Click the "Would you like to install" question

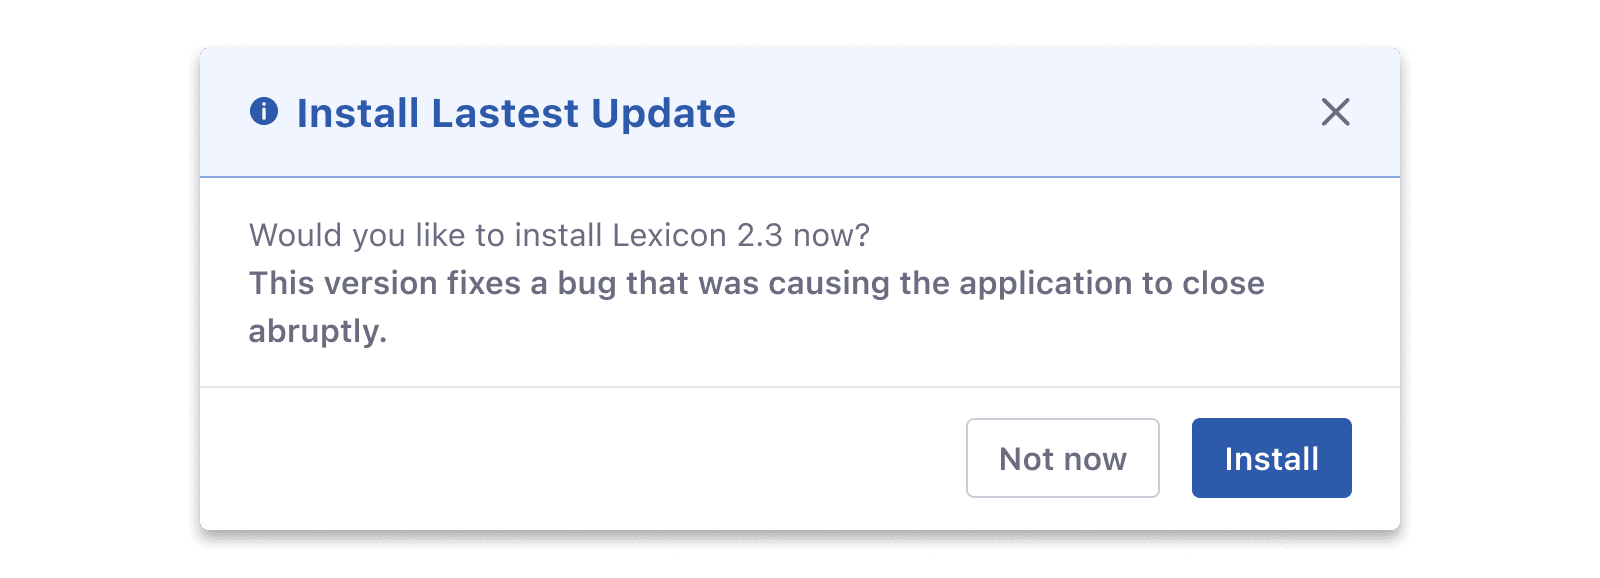(559, 235)
